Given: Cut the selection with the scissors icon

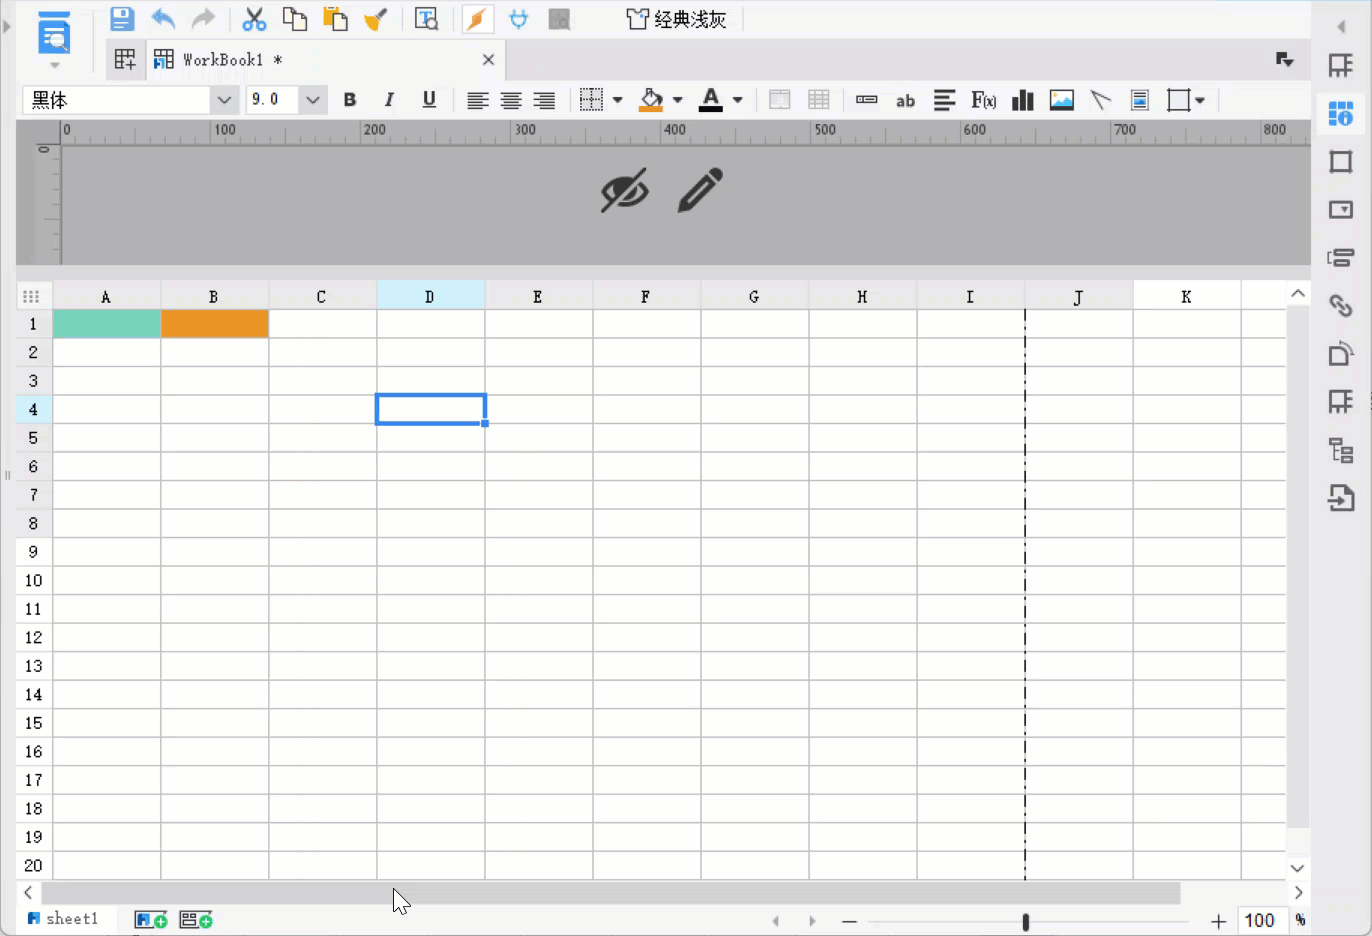Looking at the screenshot, I should pos(254,19).
